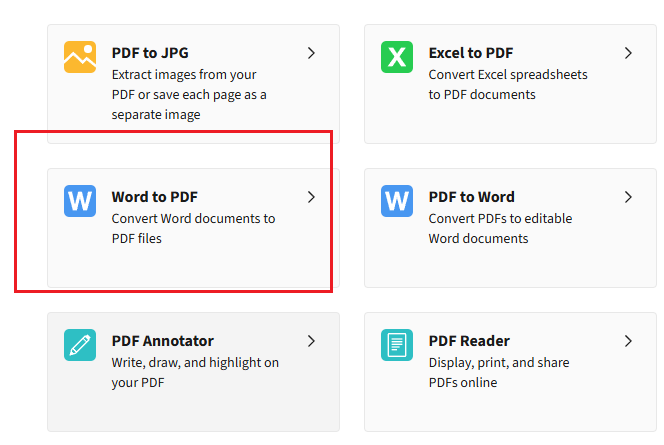Select the PDF to JPG title

[150, 53]
